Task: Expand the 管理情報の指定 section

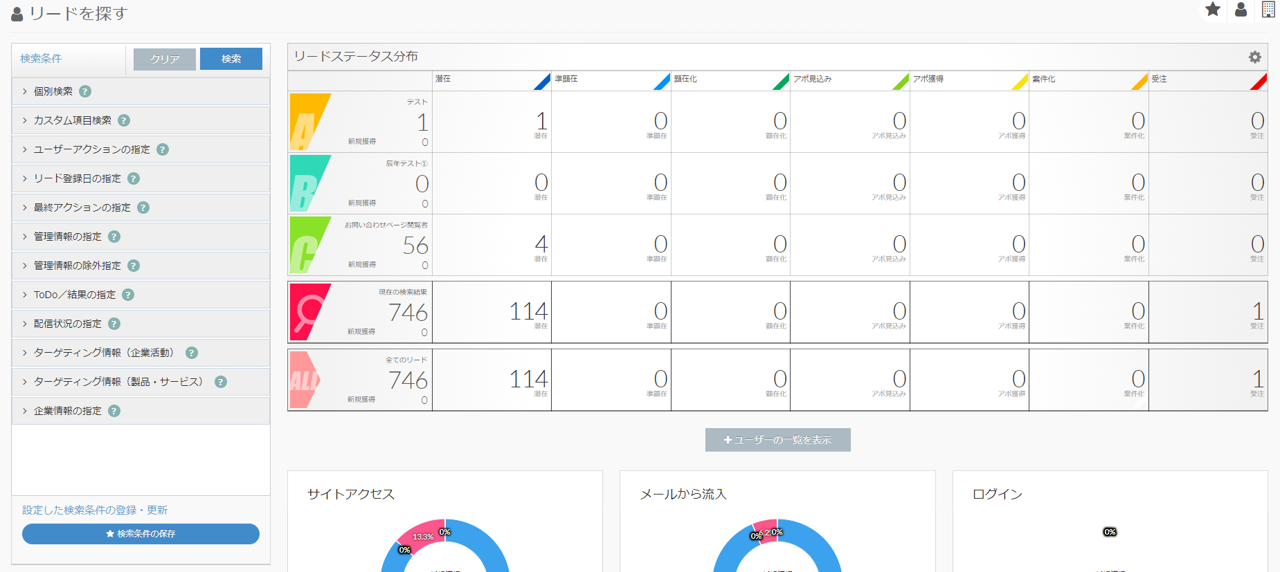Action: coord(141,237)
